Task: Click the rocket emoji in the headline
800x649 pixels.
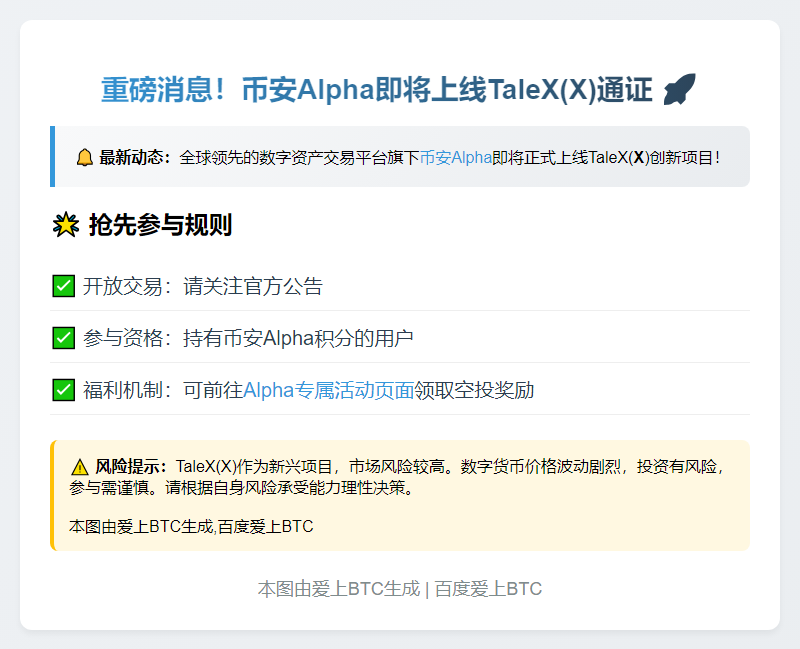Action: coord(680,89)
